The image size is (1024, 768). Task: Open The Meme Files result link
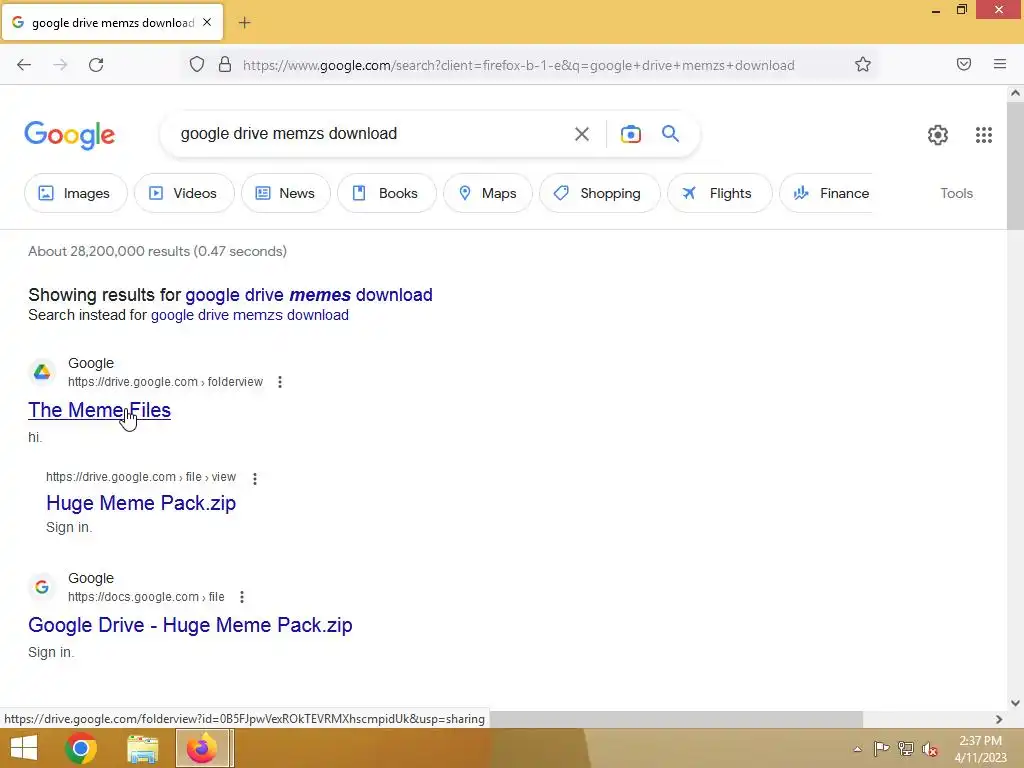pyautogui.click(x=99, y=410)
